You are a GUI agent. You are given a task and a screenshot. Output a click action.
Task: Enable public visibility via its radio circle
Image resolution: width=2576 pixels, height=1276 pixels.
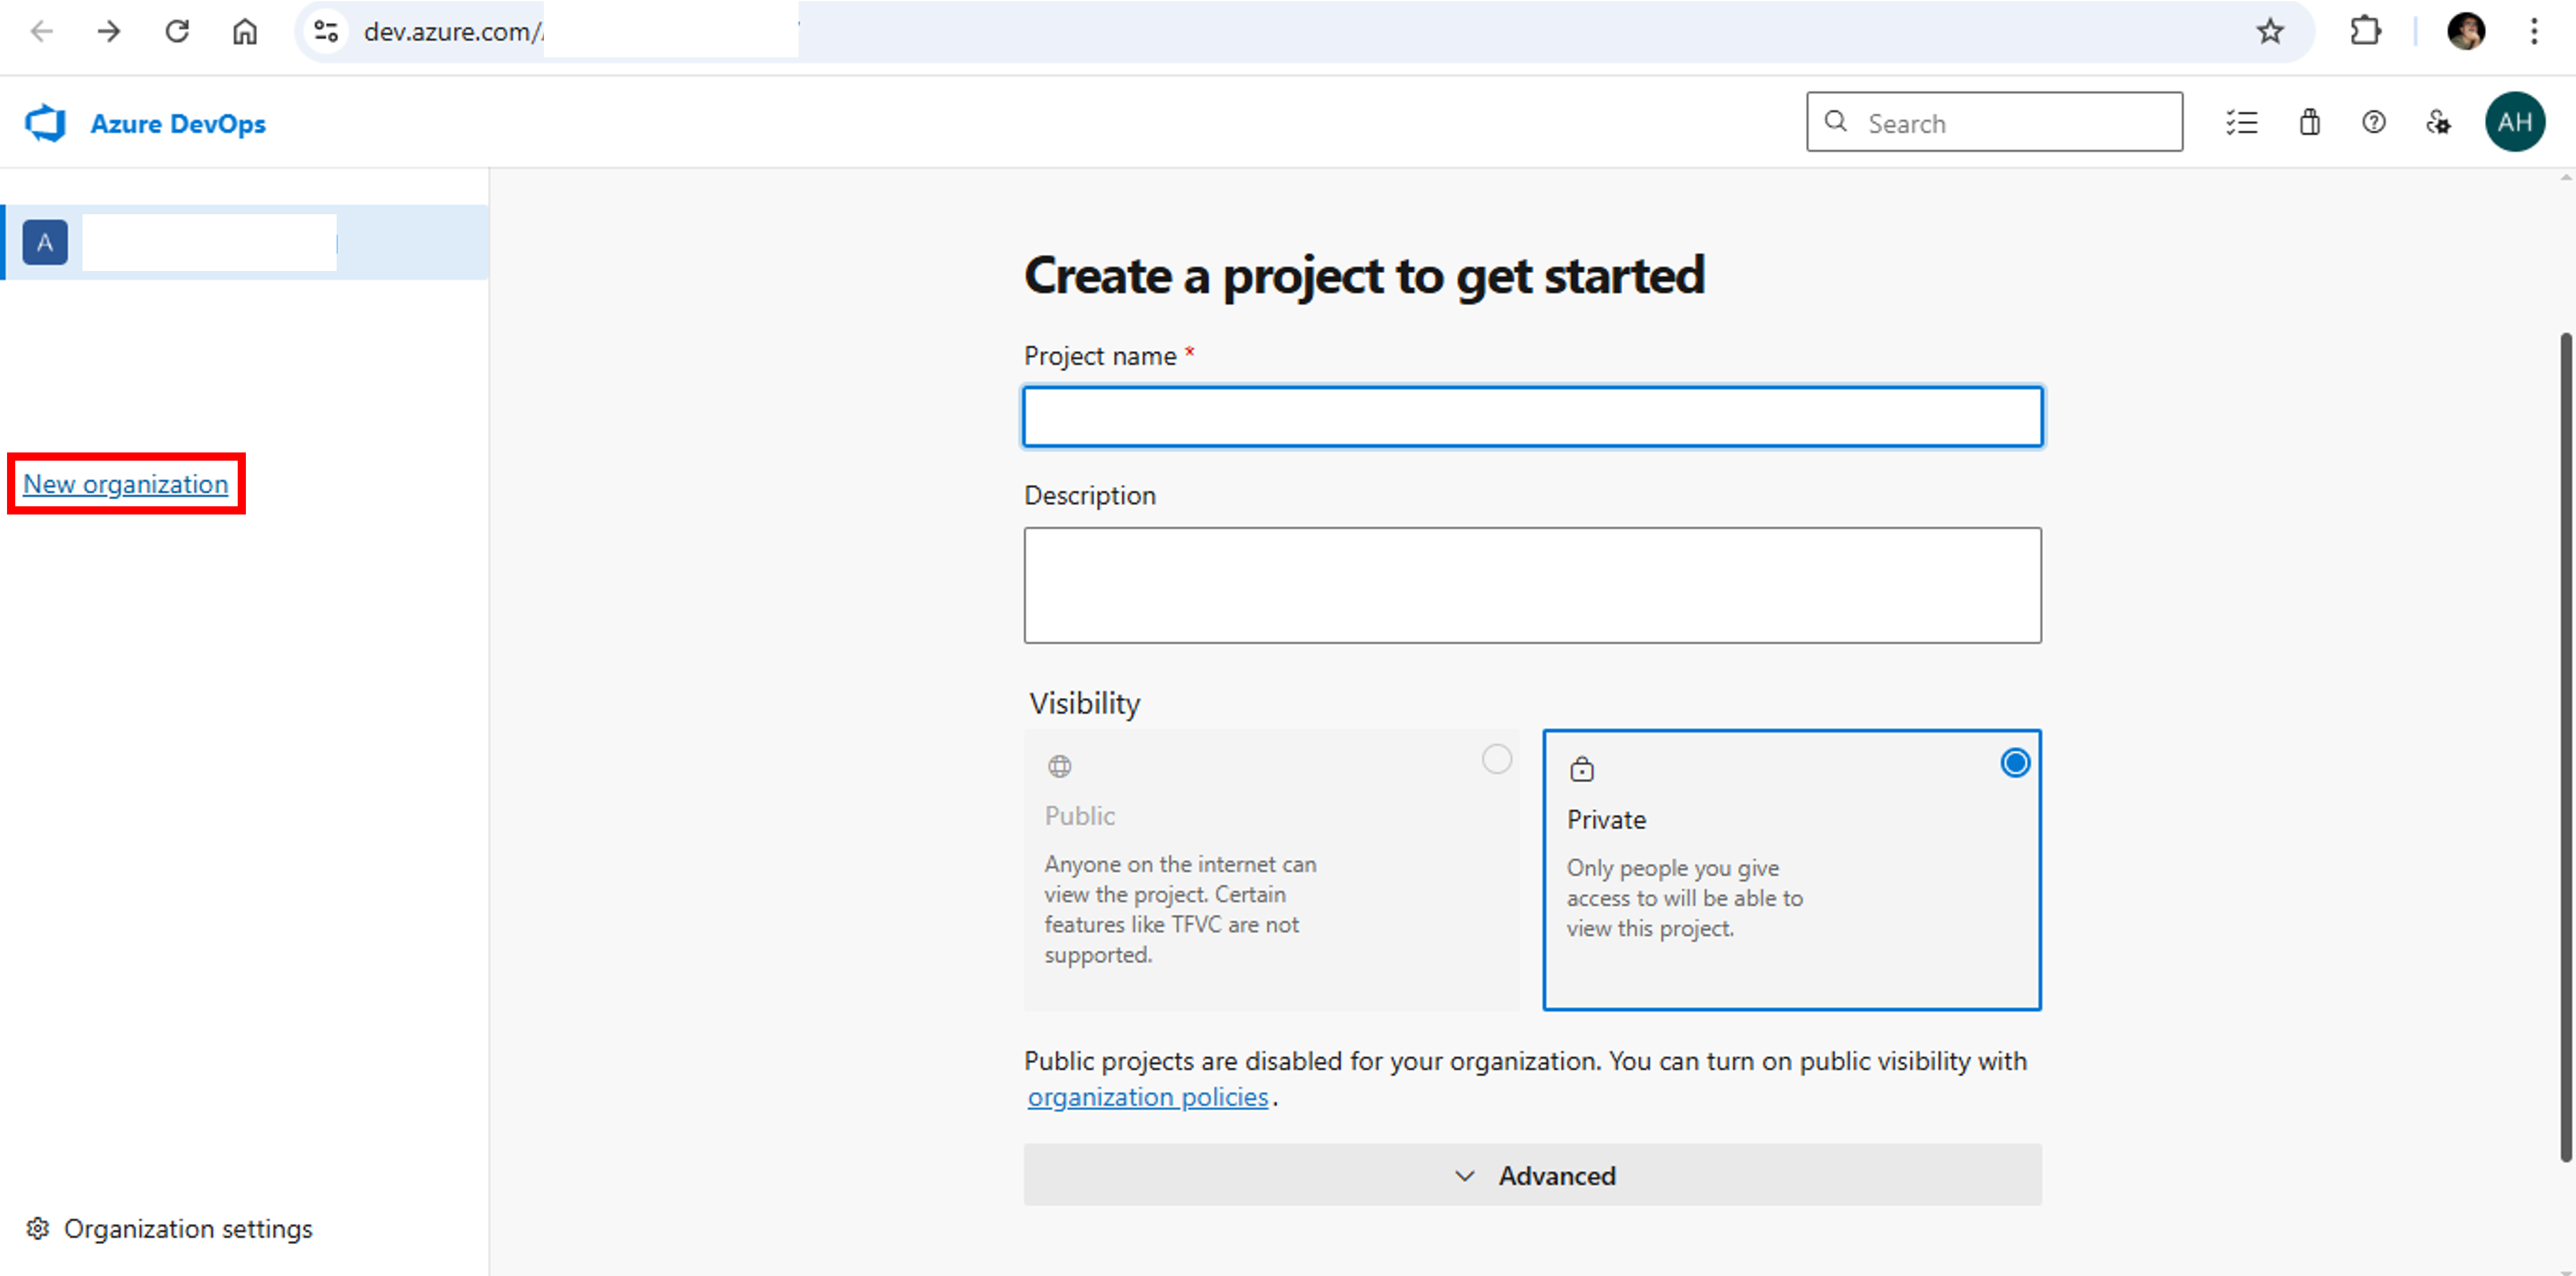(1496, 759)
